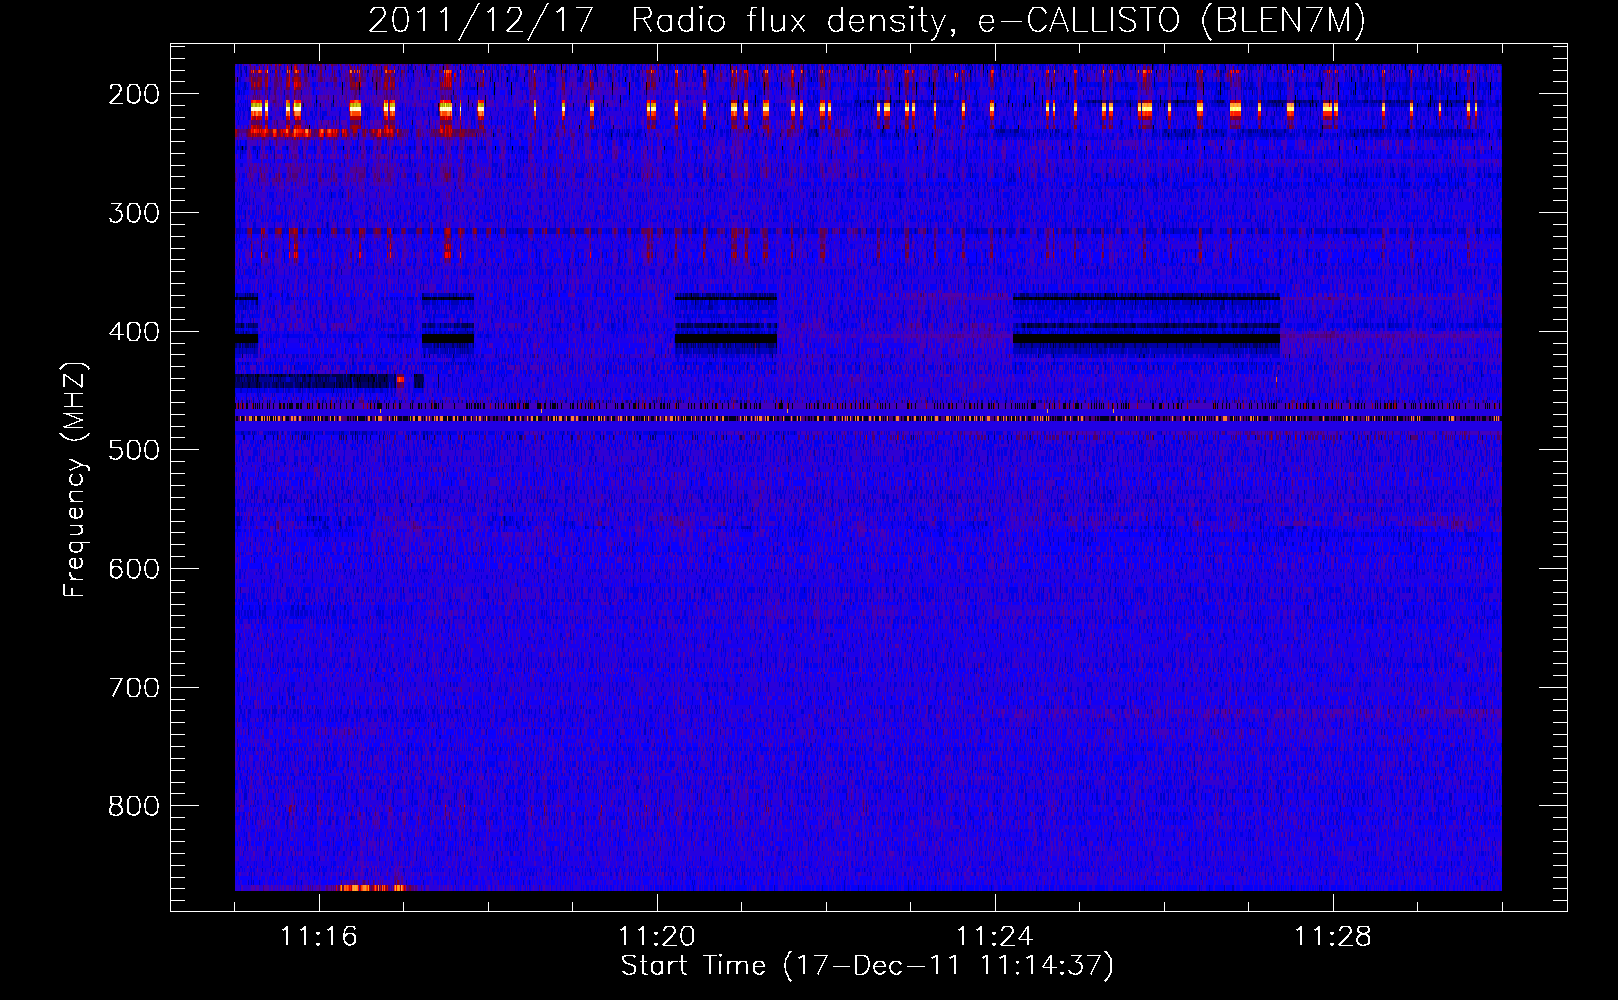
Task: Click the 11:28 time tick label
Action: click(1333, 937)
